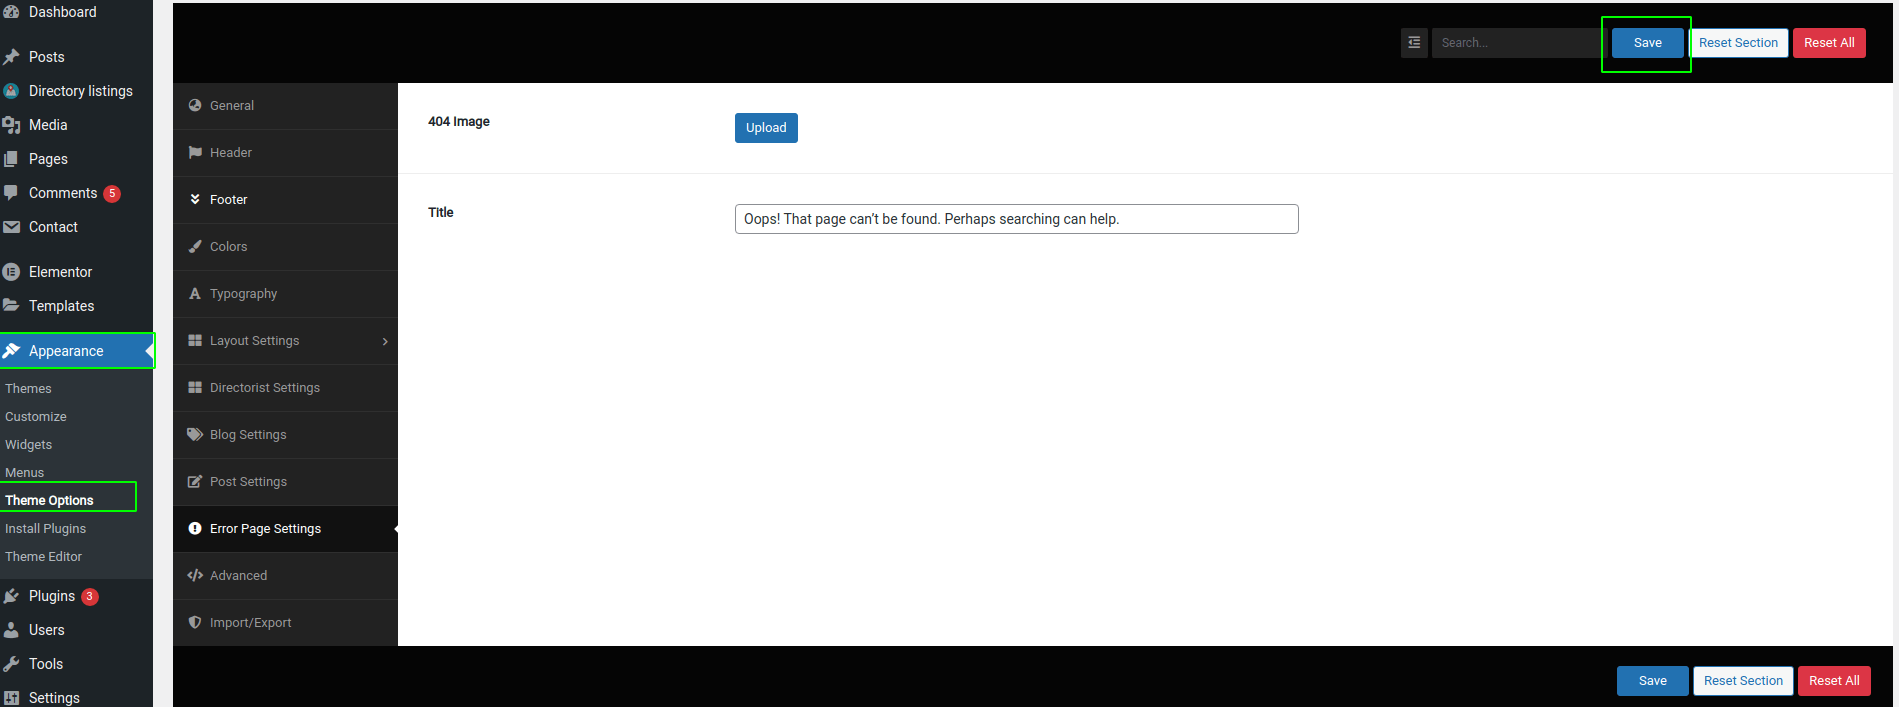Click the Import/Export shield icon

point(195,623)
